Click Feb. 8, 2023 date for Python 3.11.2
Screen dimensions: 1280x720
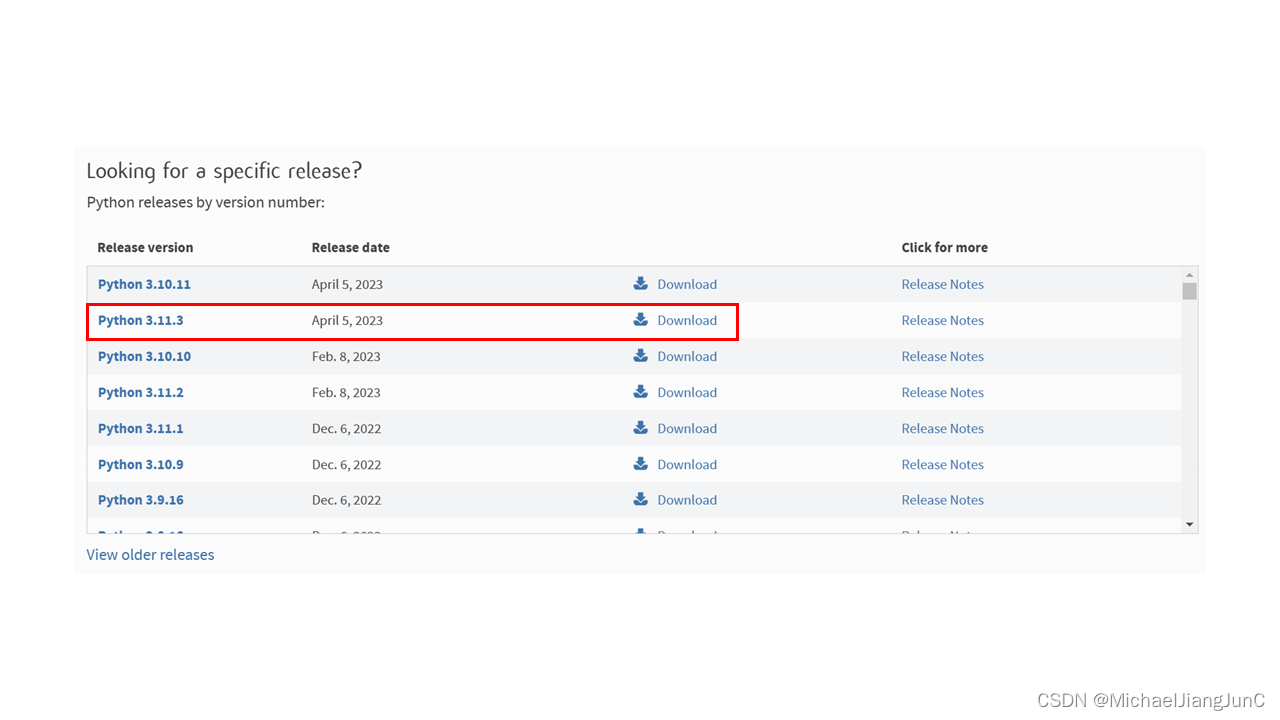pos(346,392)
